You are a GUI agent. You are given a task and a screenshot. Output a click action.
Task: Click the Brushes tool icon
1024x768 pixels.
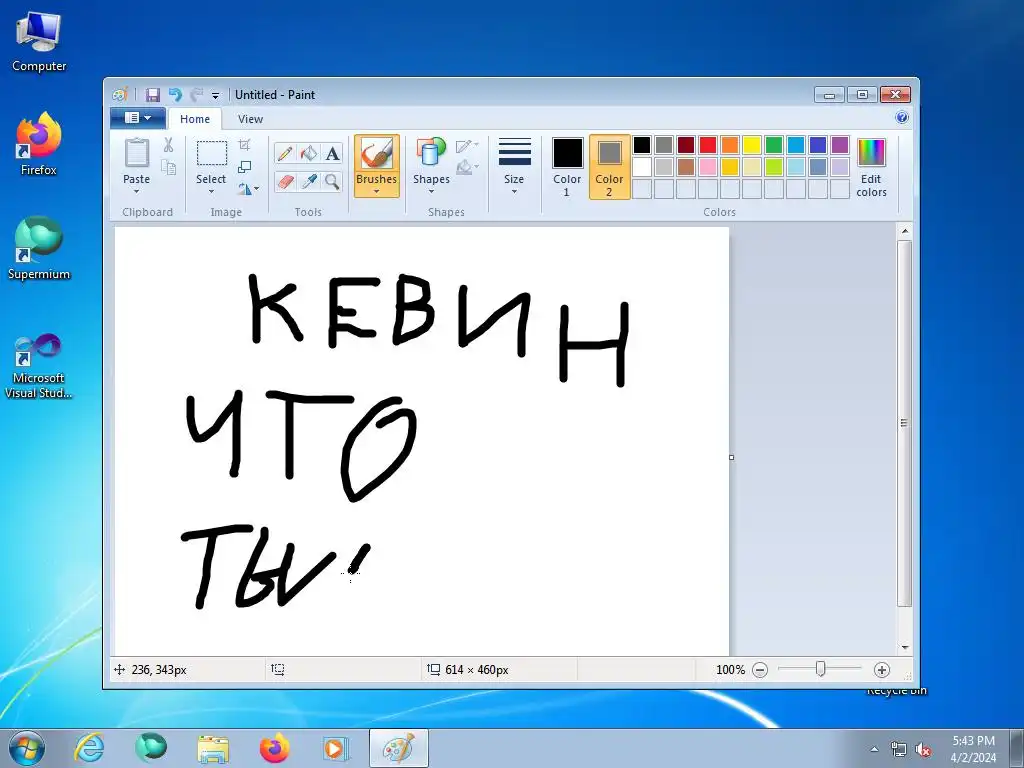pyautogui.click(x=377, y=154)
